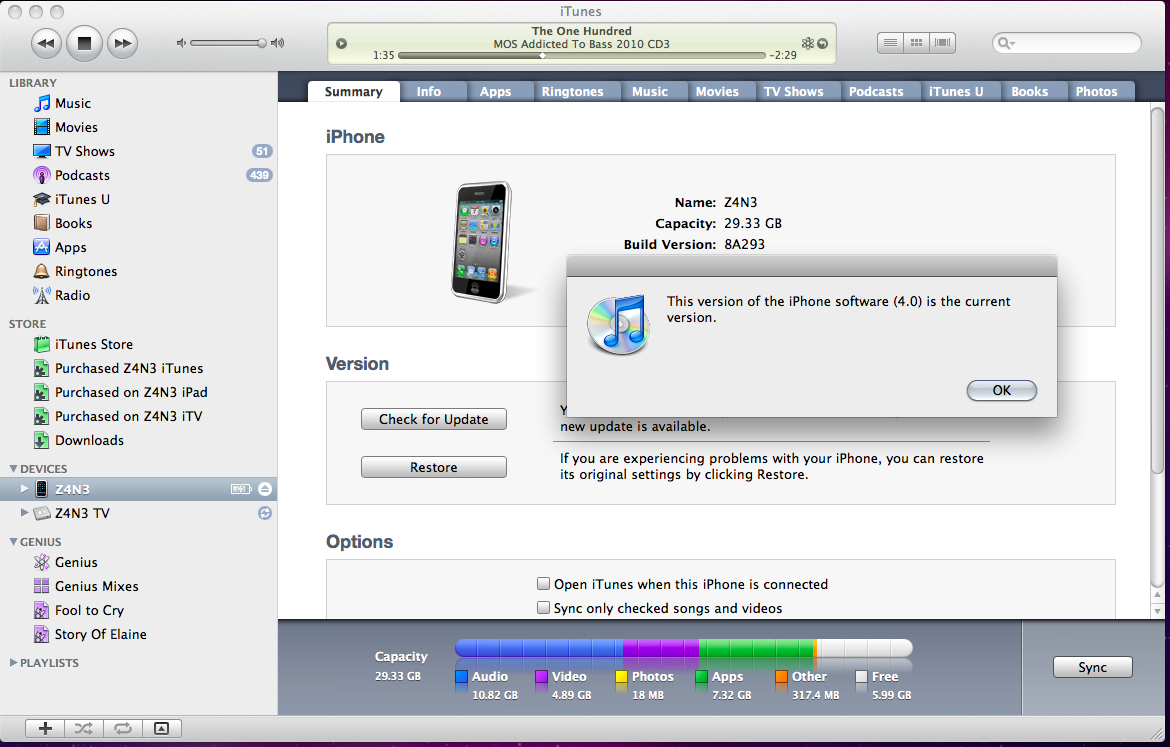The height and width of the screenshot is (747, 1170).
Task: Open the Downloads item
Action: pyautogui.click(x=89, y=440)
